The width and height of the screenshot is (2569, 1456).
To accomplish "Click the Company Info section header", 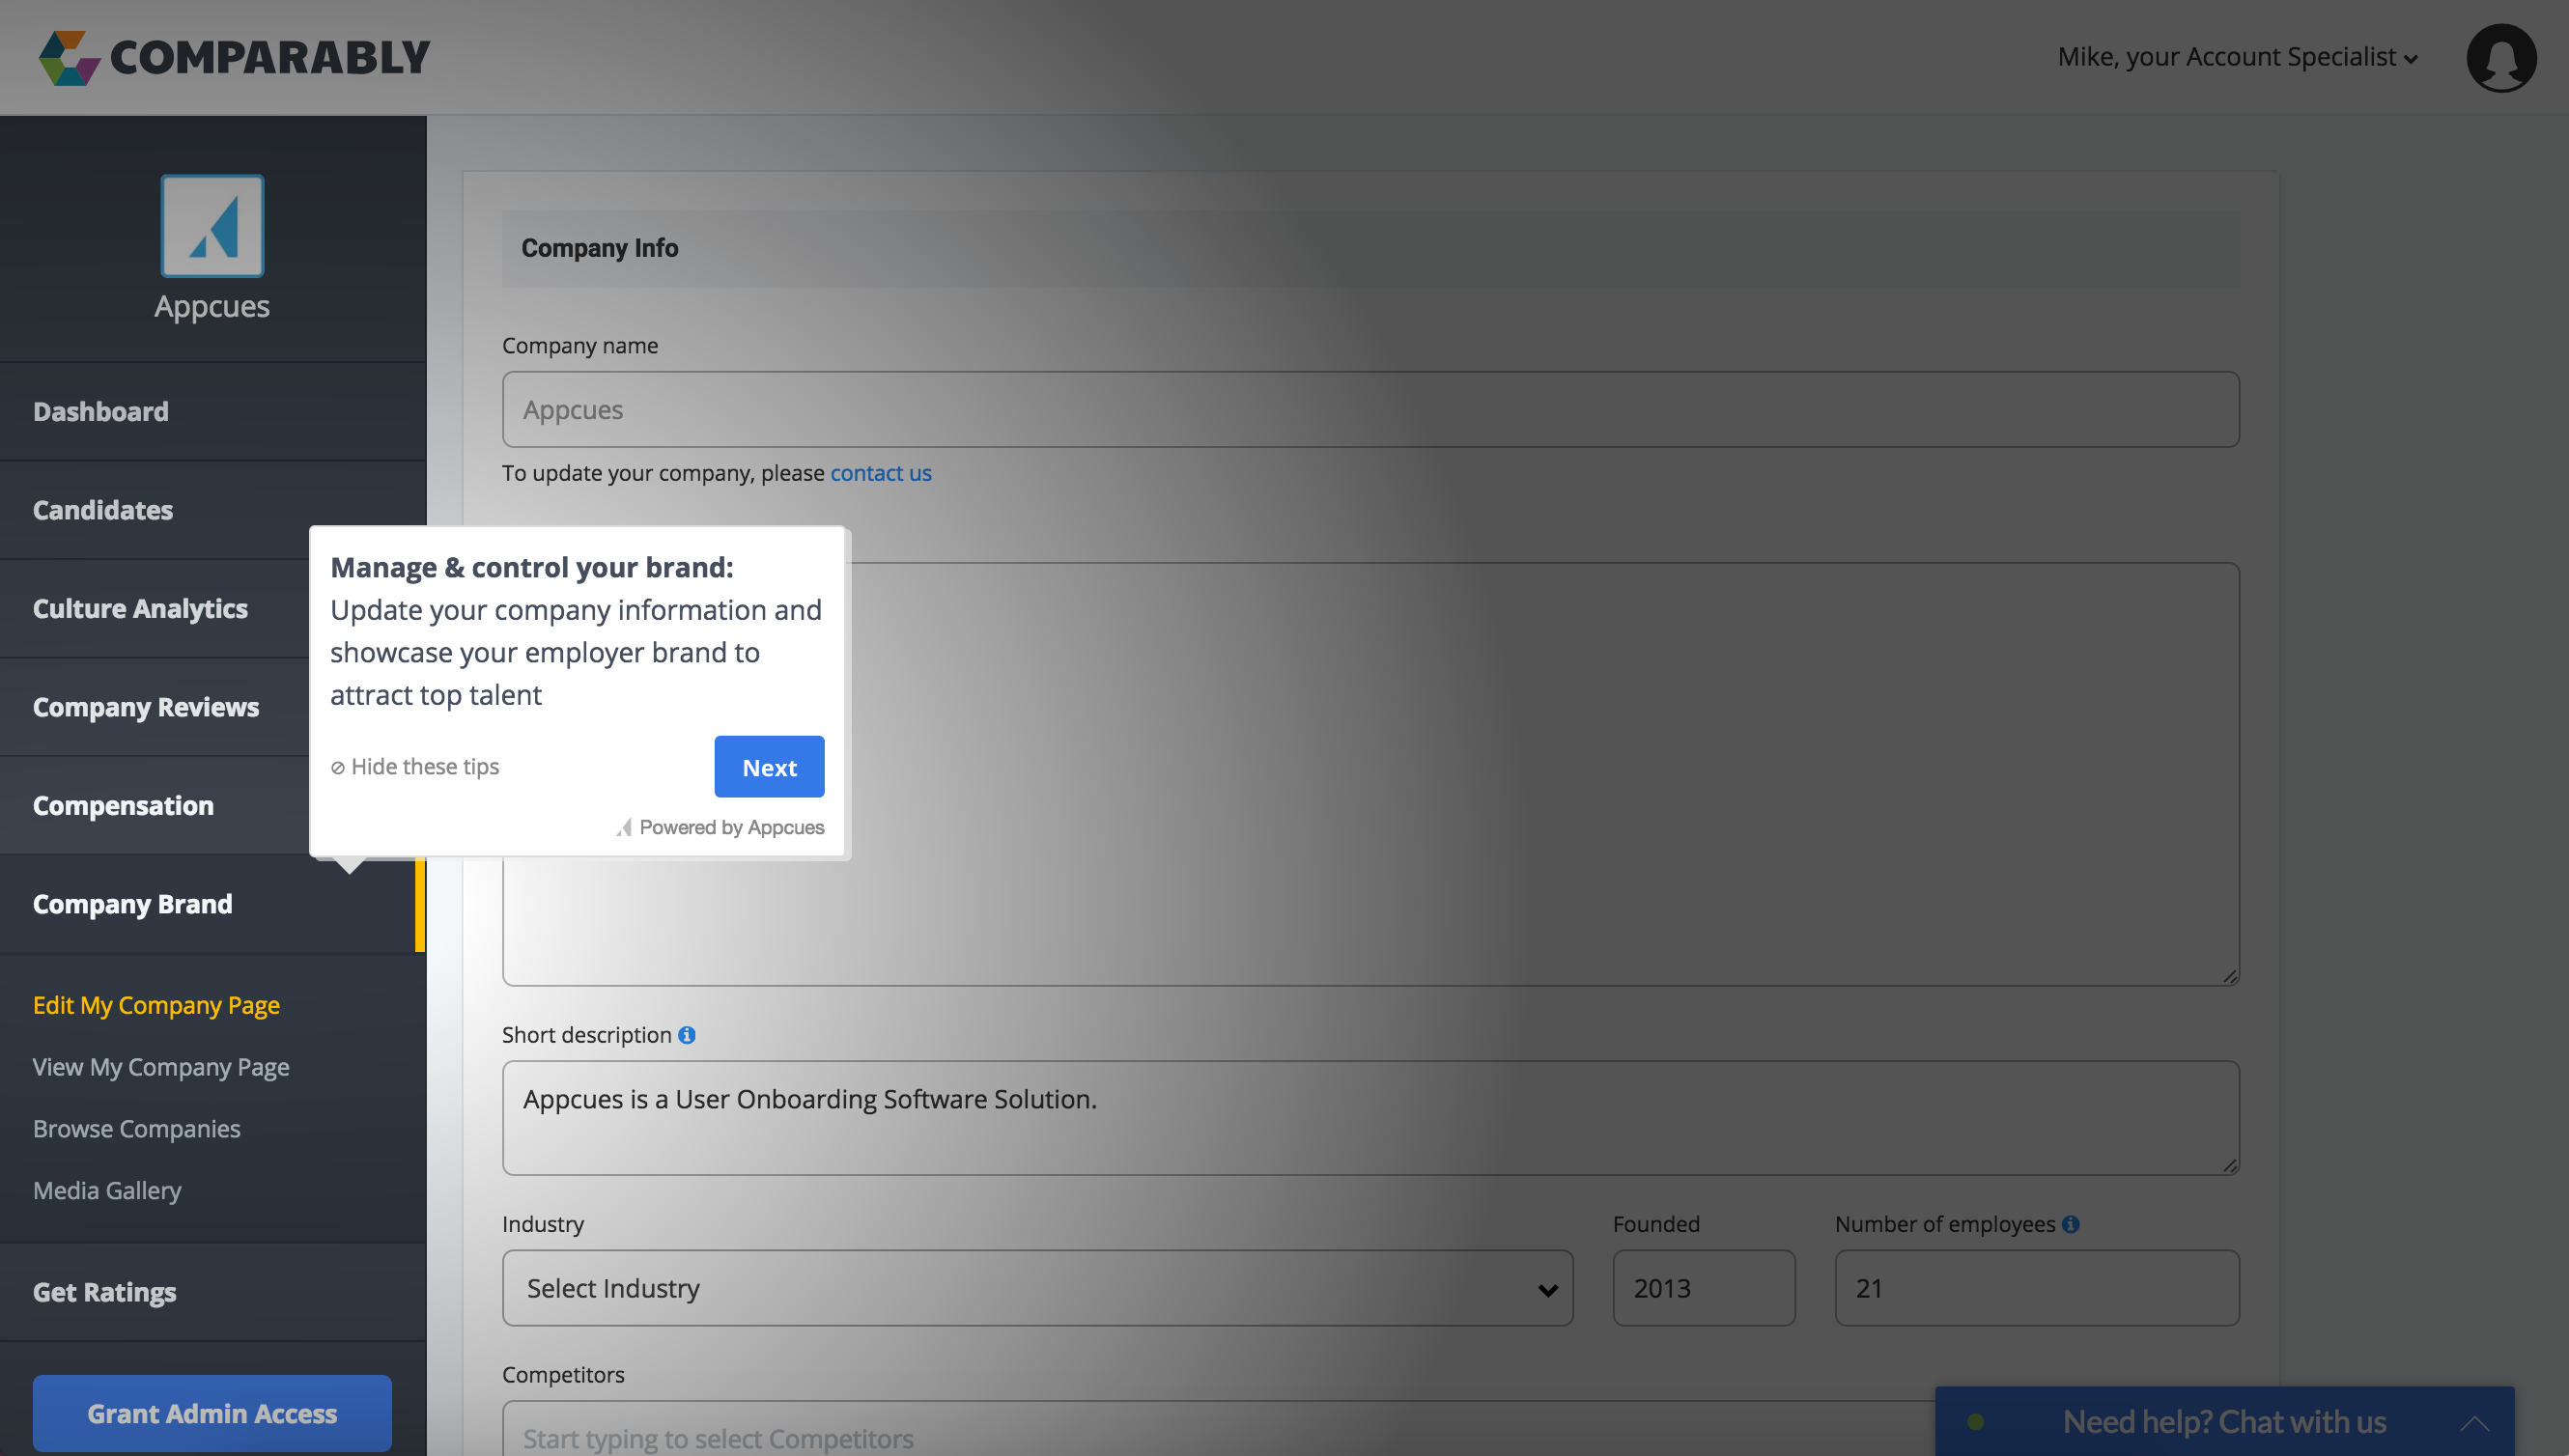I will (1371, 249).
